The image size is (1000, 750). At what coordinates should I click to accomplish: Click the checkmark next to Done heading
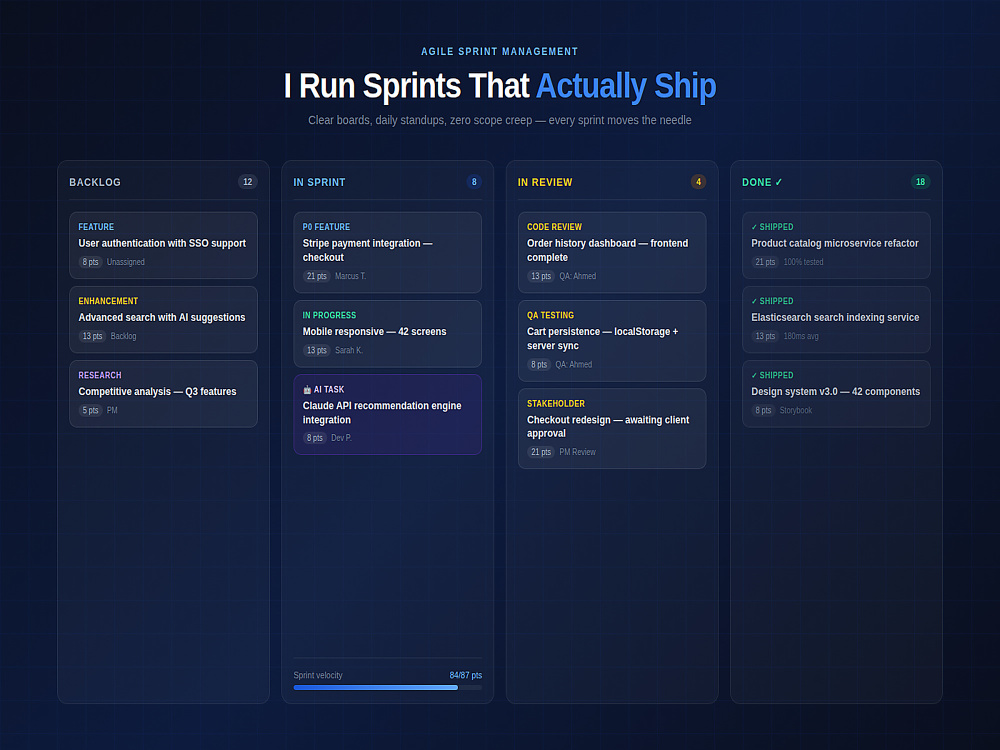(779, 182)
